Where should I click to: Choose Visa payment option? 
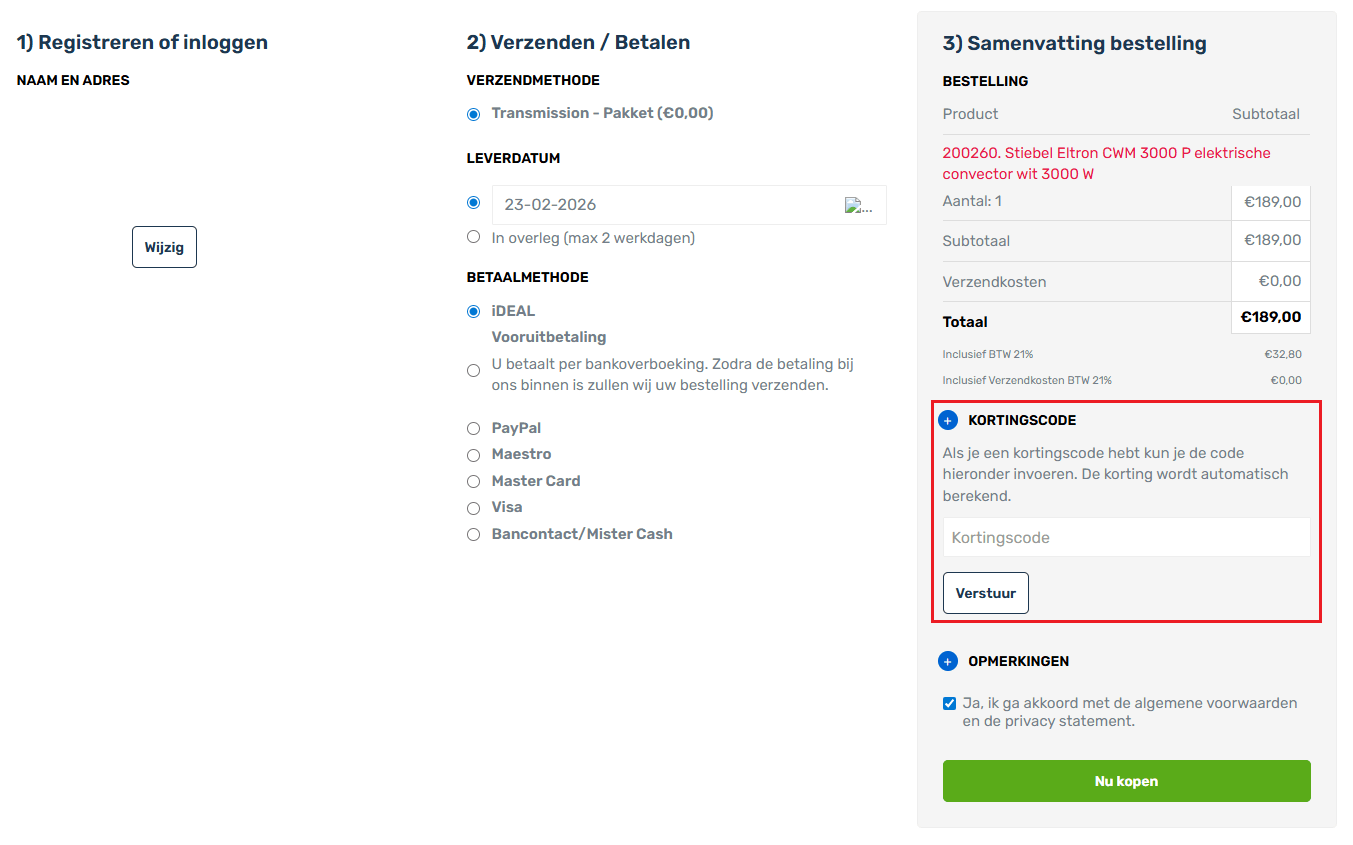click(473, 508)
